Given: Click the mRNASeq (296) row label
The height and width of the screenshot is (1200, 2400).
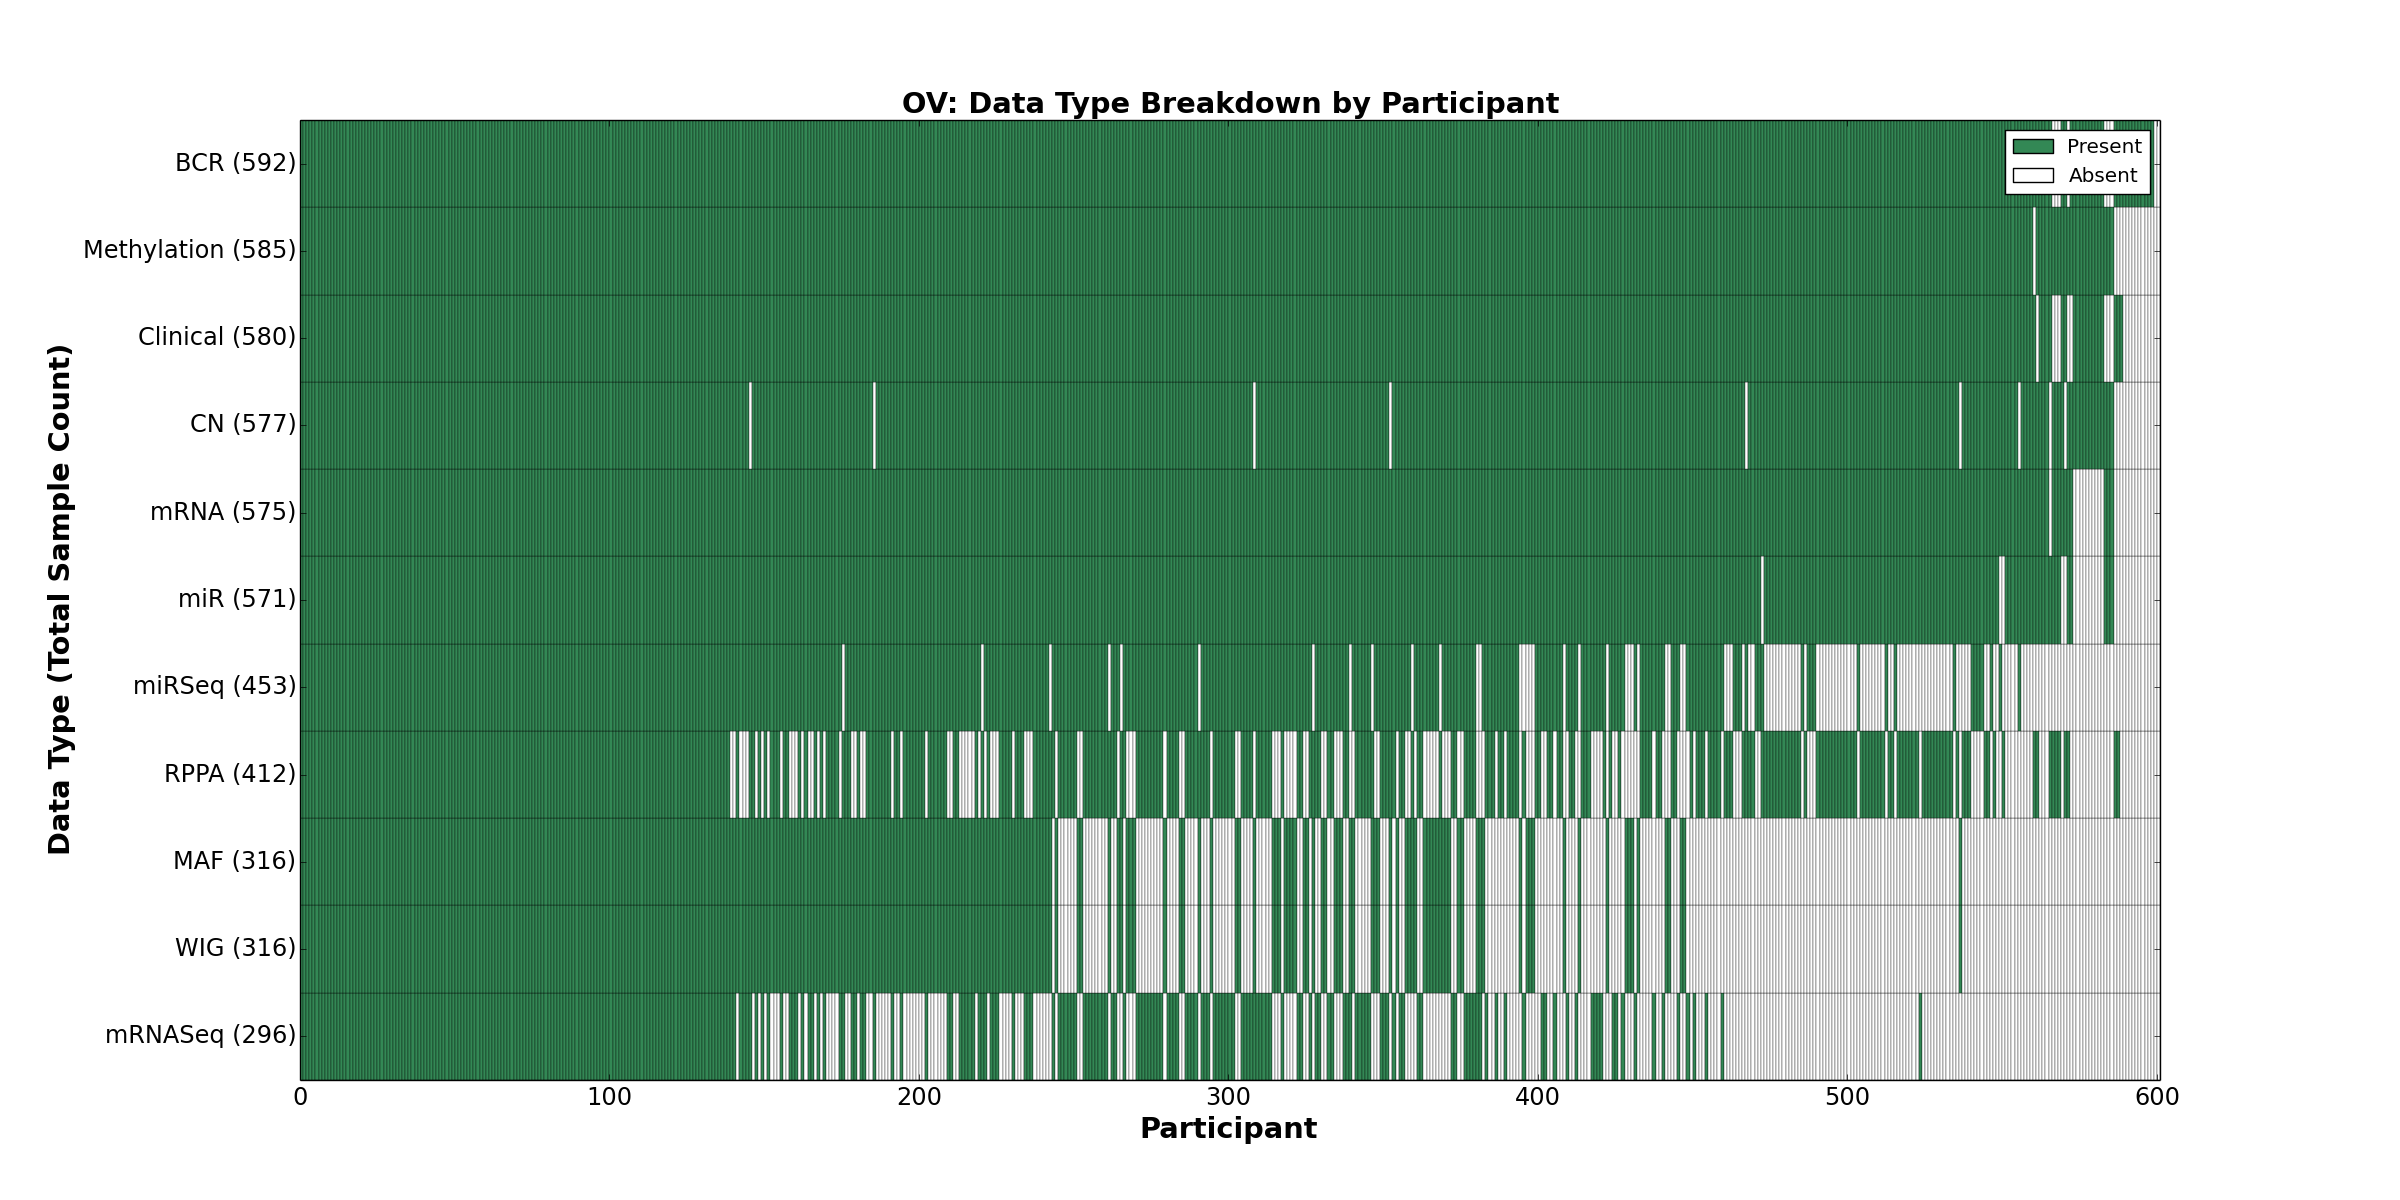Looking at the screenshot, I should (200, 1035).
